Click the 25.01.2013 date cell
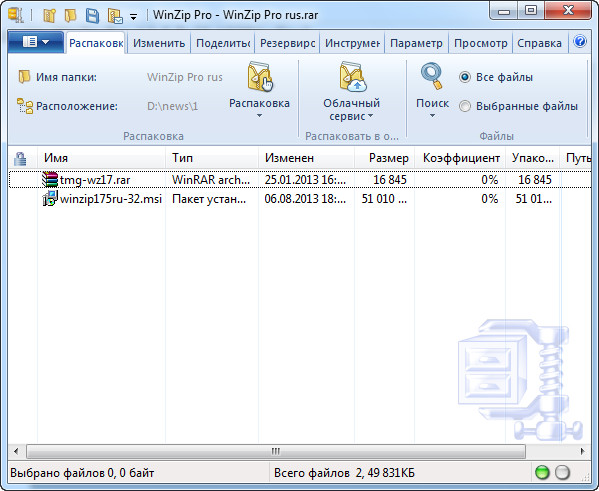Screen dimensions: 599x491 [x=305, y=180]
